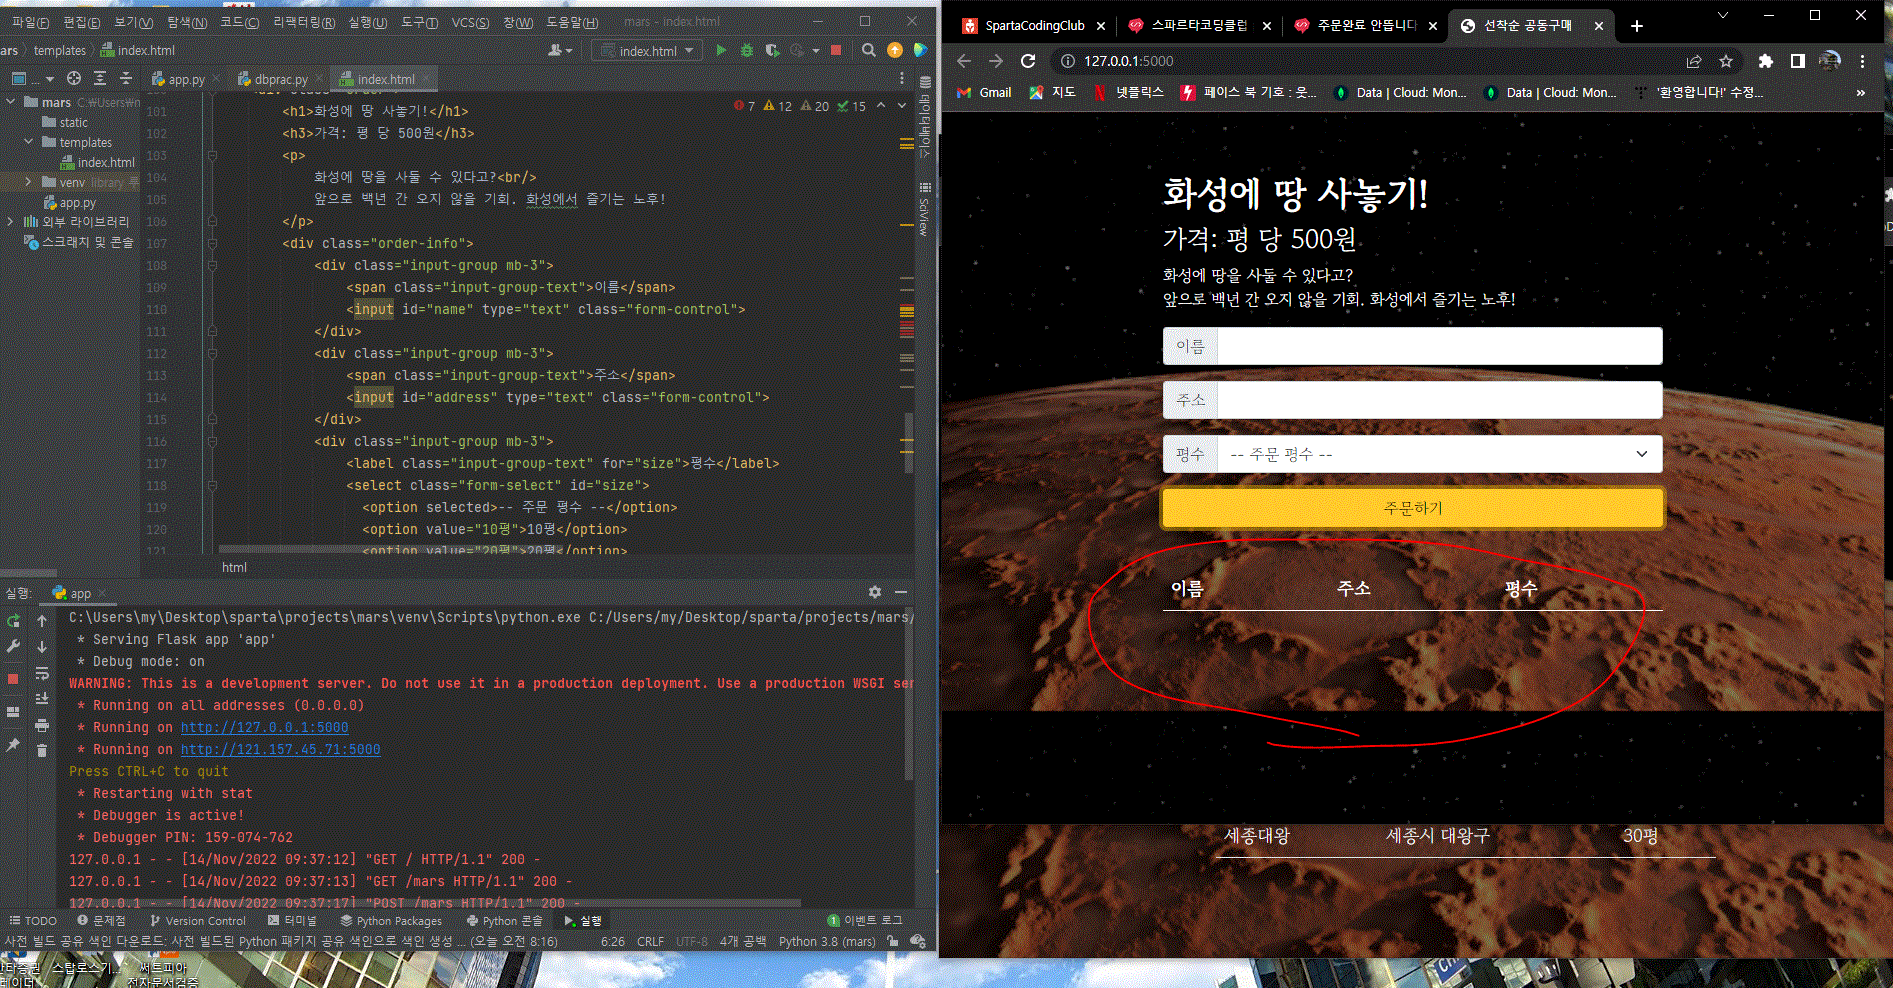Viewport: 1893px width, 988px height.
Task: Open the http://121.157.45.71:5000 console link
Action: pos(280,750)
